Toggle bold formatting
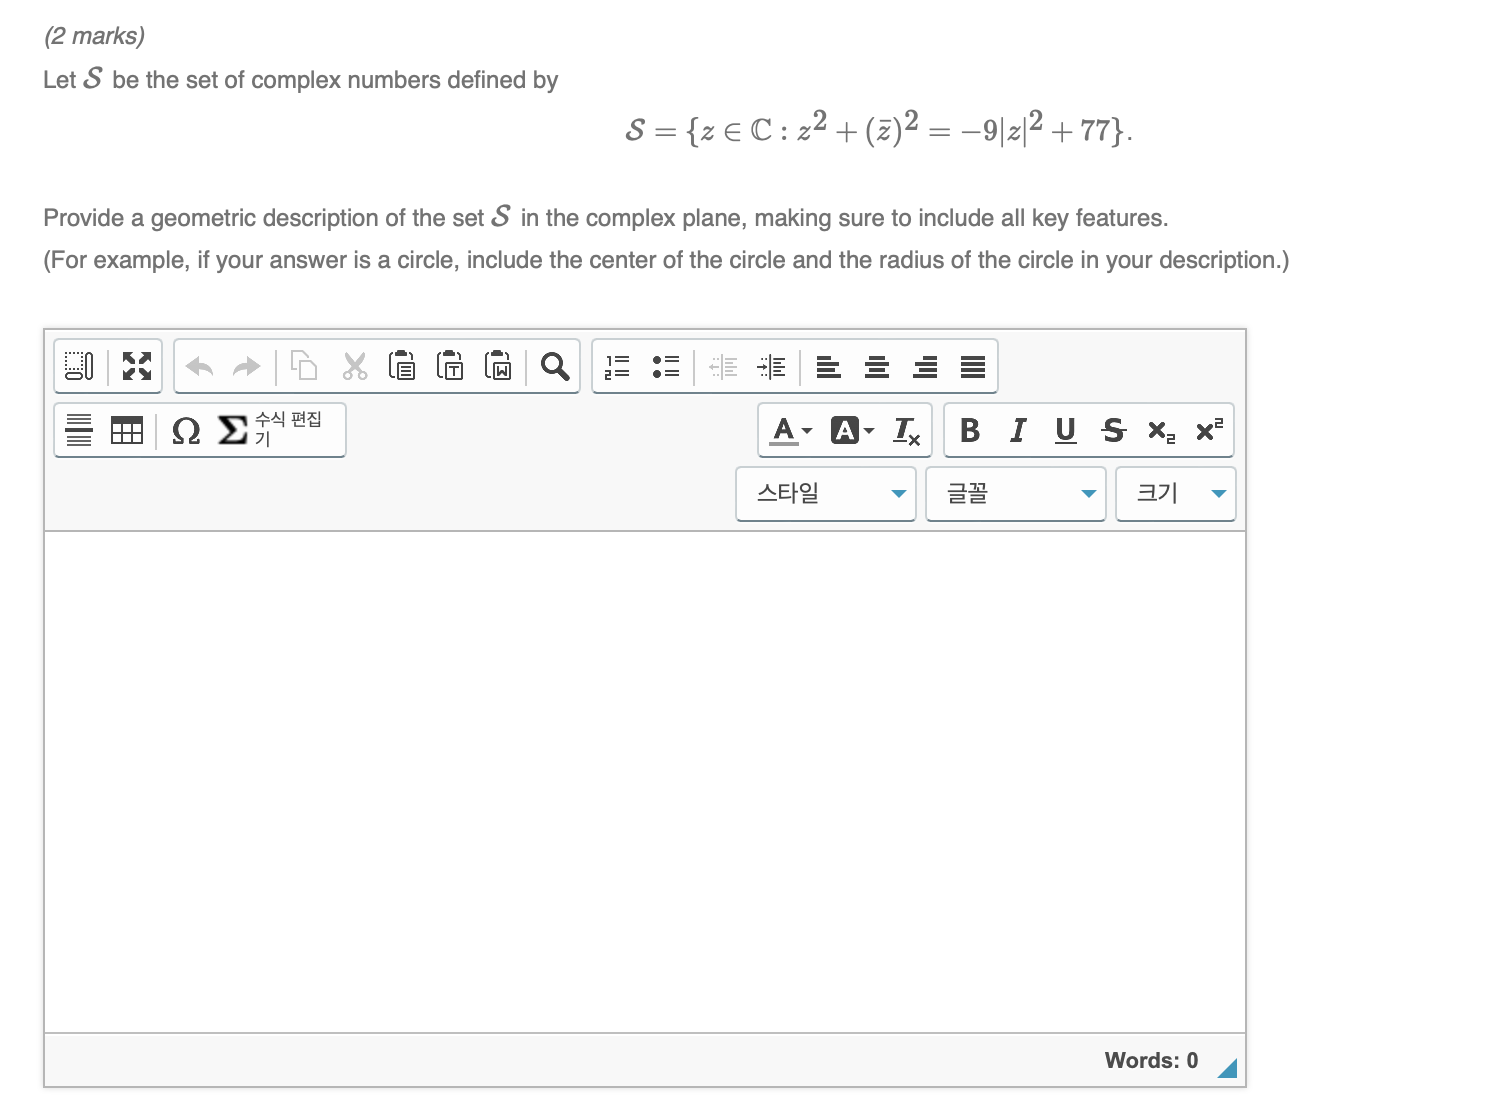1506x1106 pixels. 968,430
